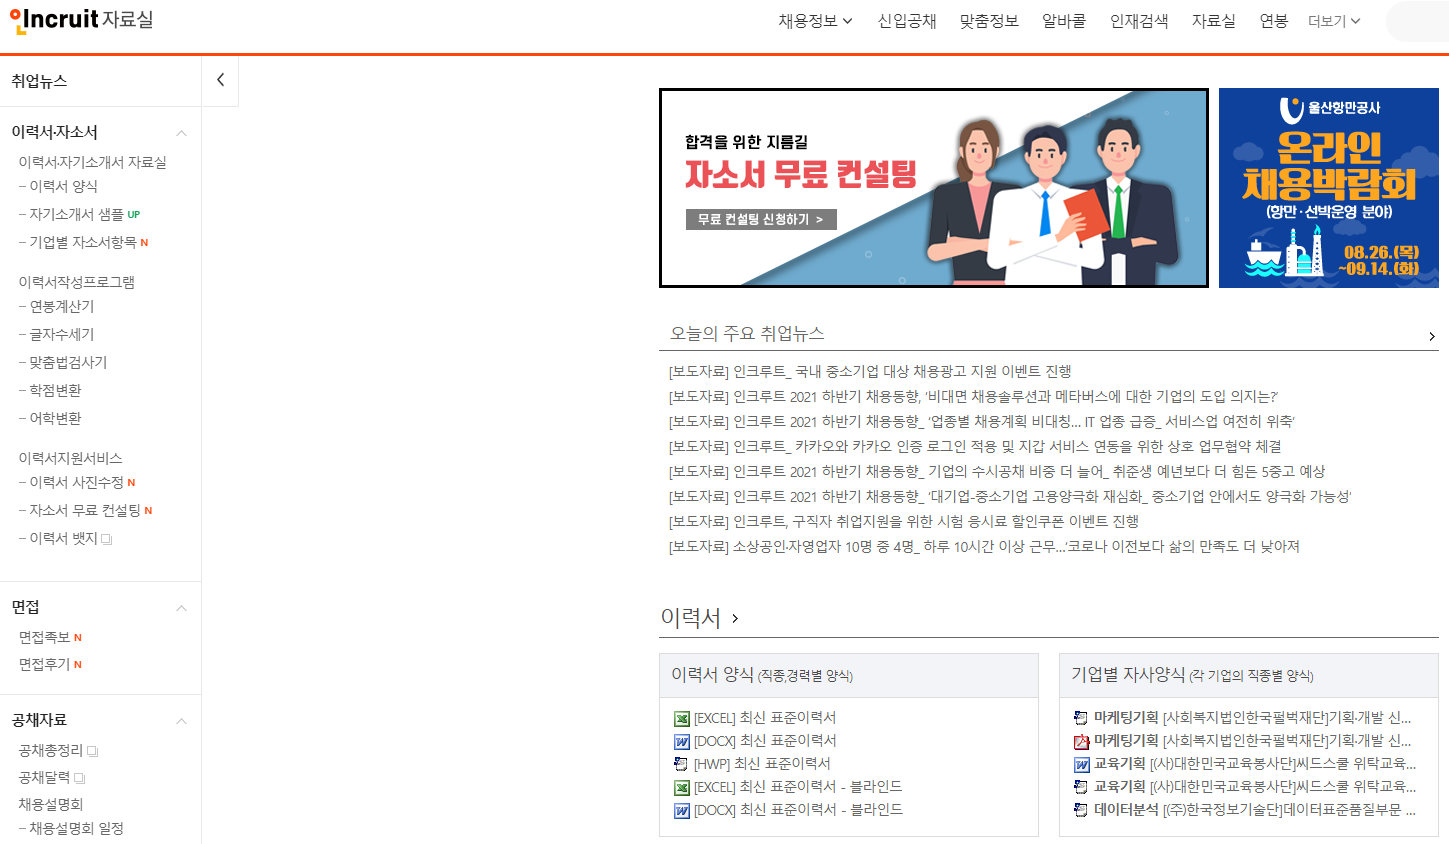
Task: Open 자기소개서 샘플 in the sidebar
Action: pos(76,214)
